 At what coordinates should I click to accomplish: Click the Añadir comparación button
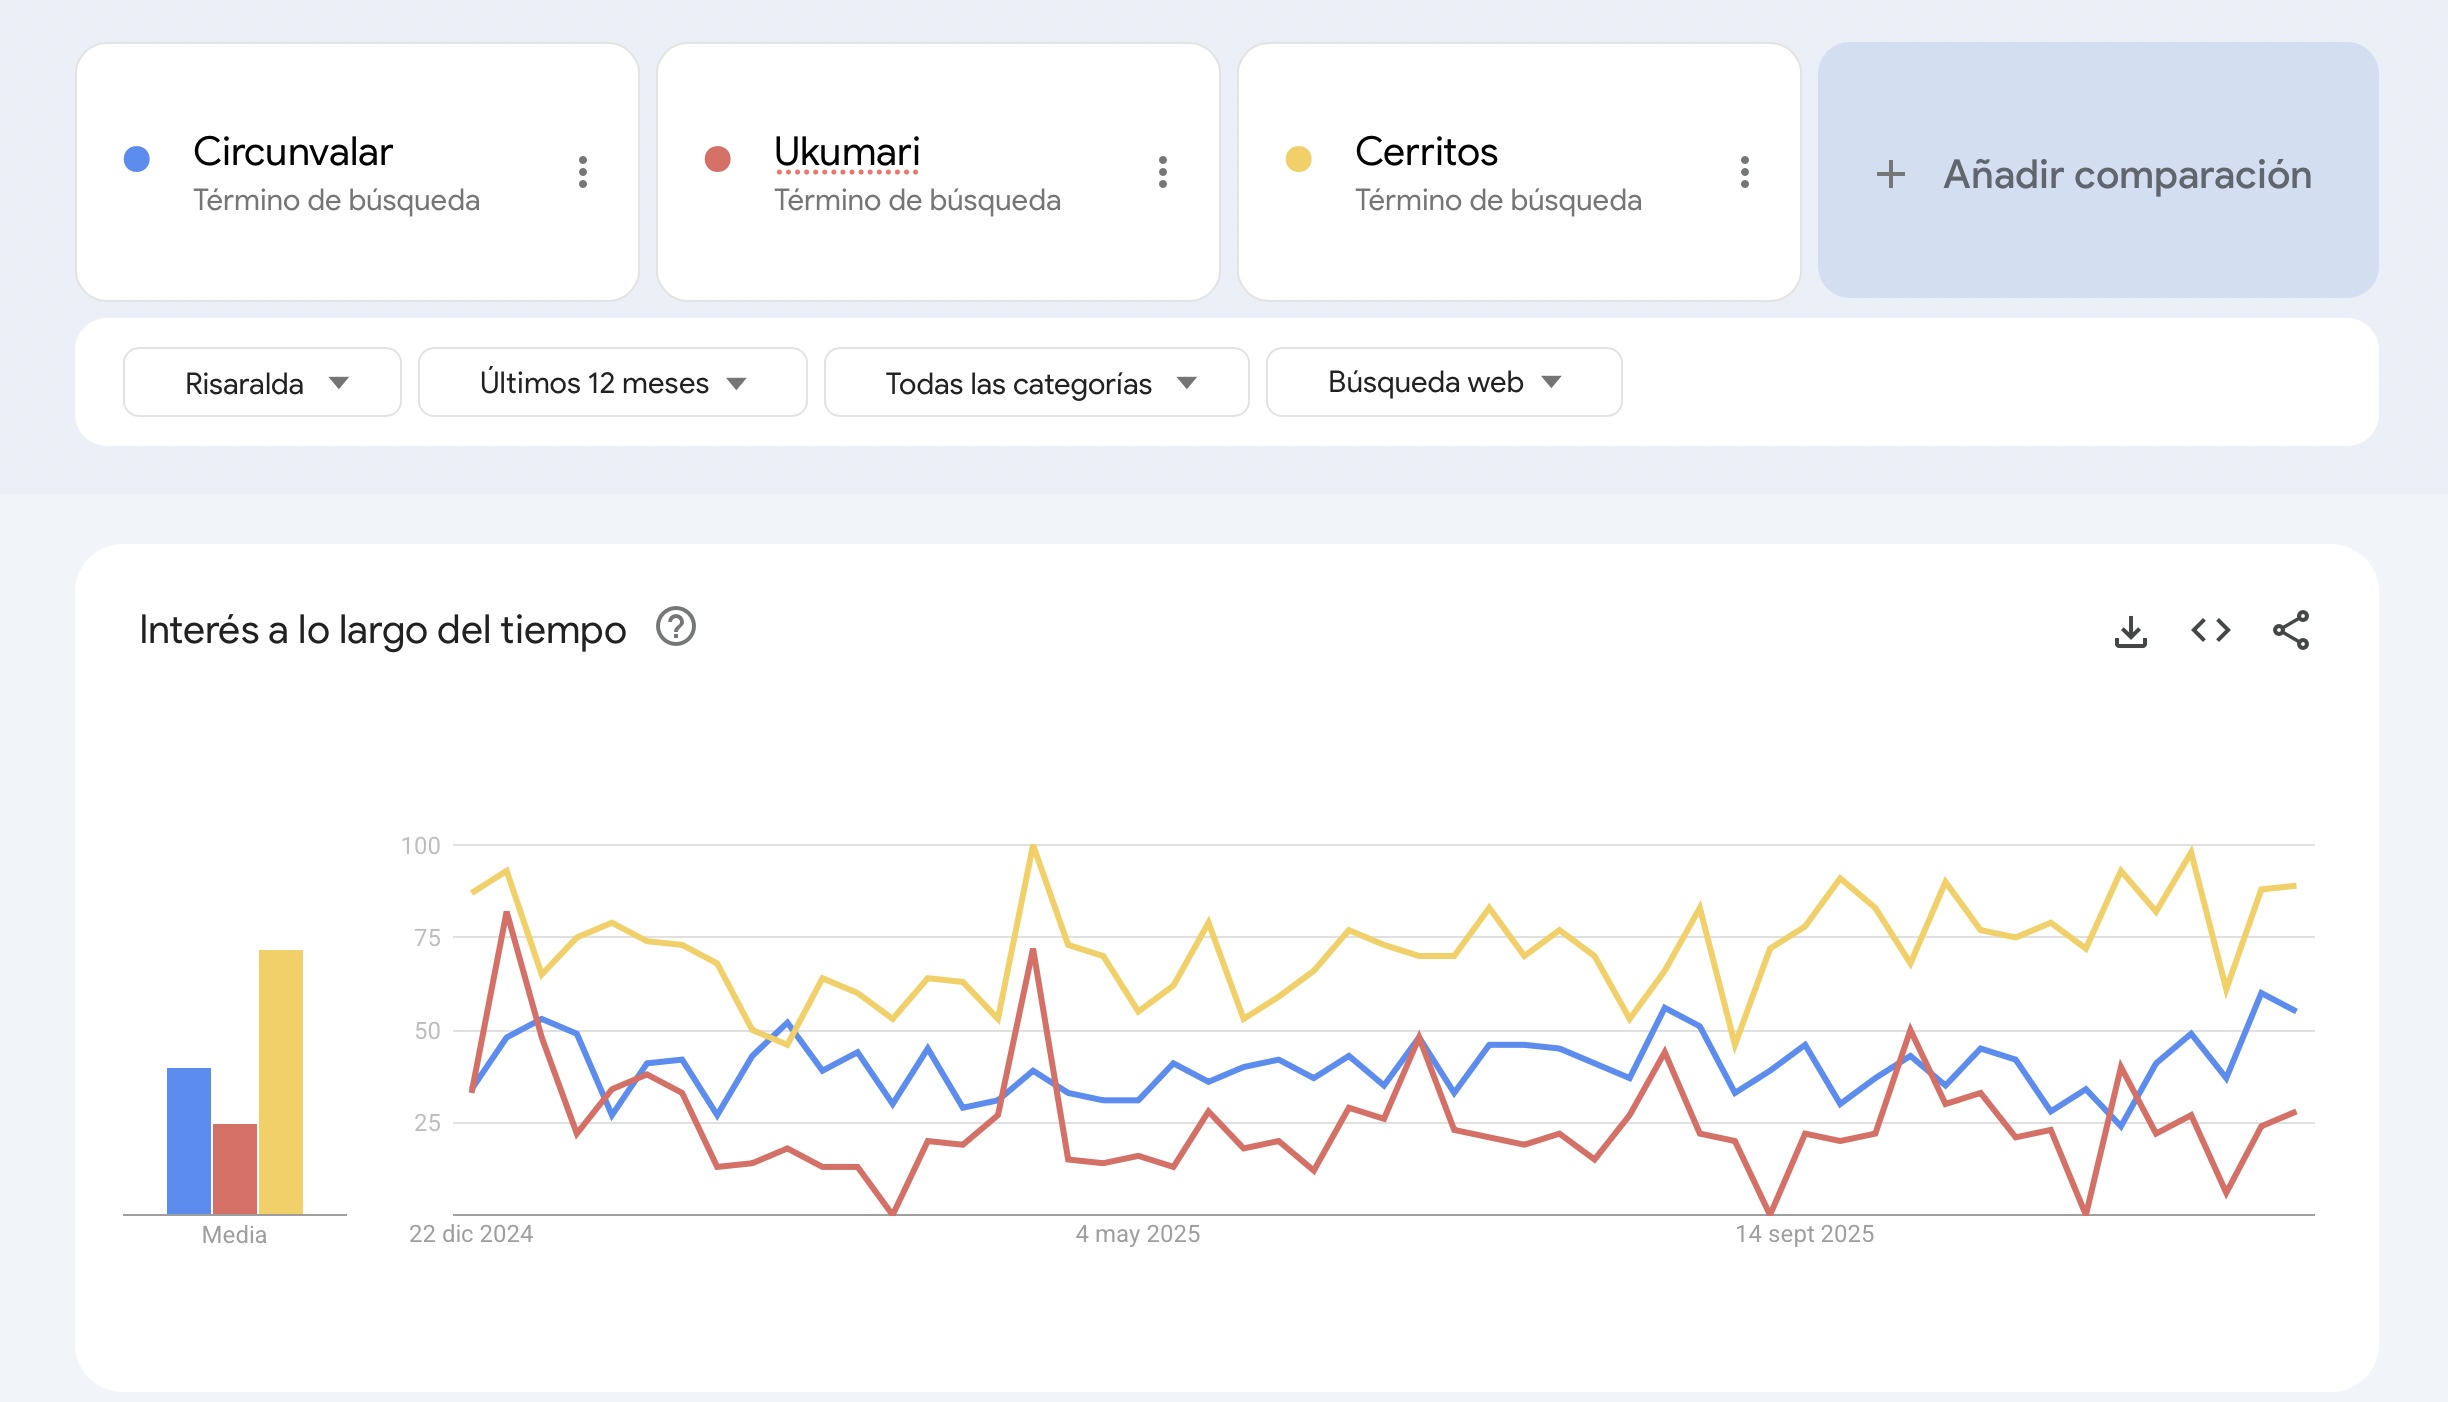click(2098, 170)
